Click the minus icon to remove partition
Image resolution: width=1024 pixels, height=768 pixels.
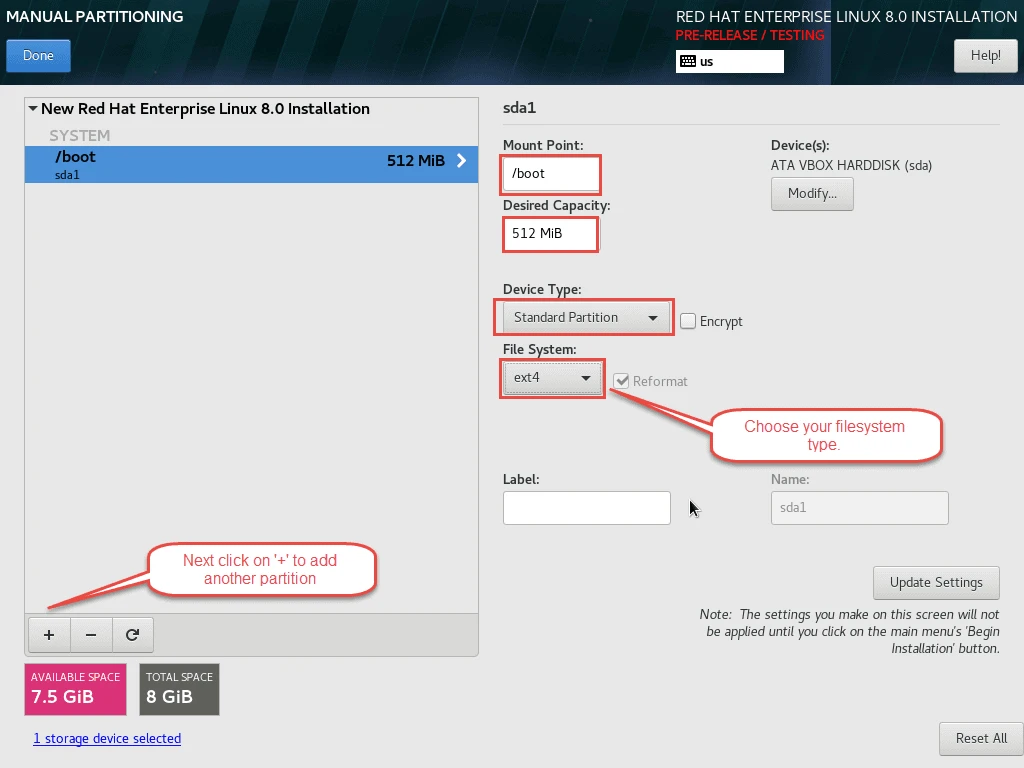[x=90, y=634]
